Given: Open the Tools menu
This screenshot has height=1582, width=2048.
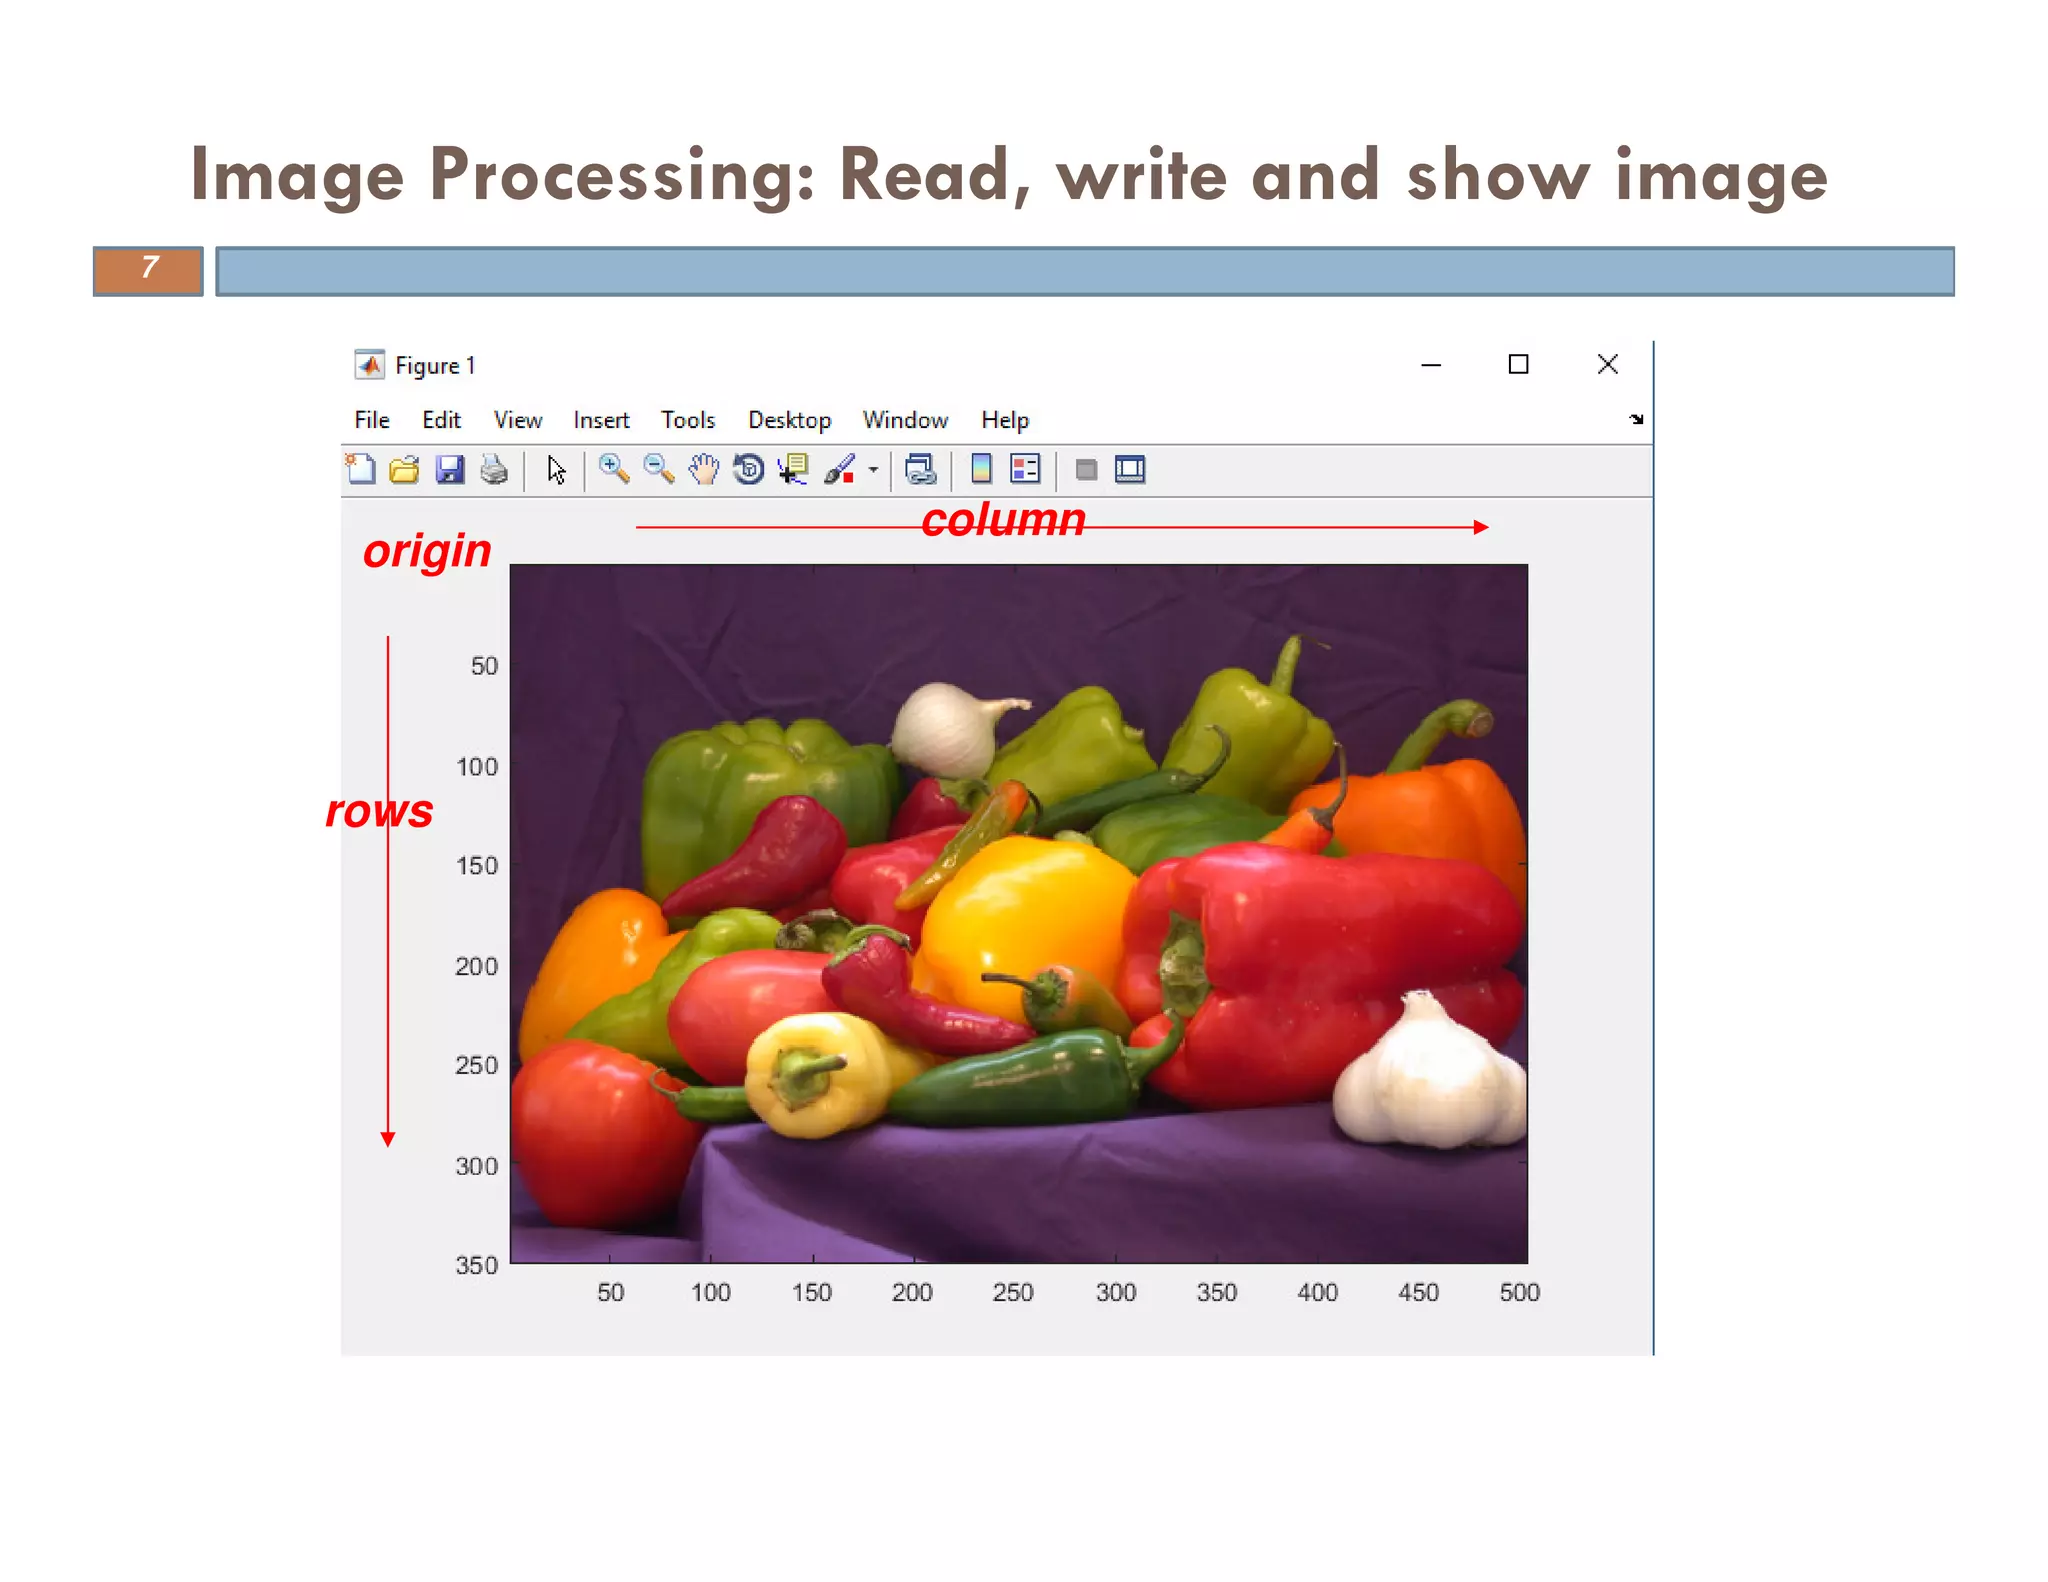Looking at the screenshot, I should [x=688, y=420].
